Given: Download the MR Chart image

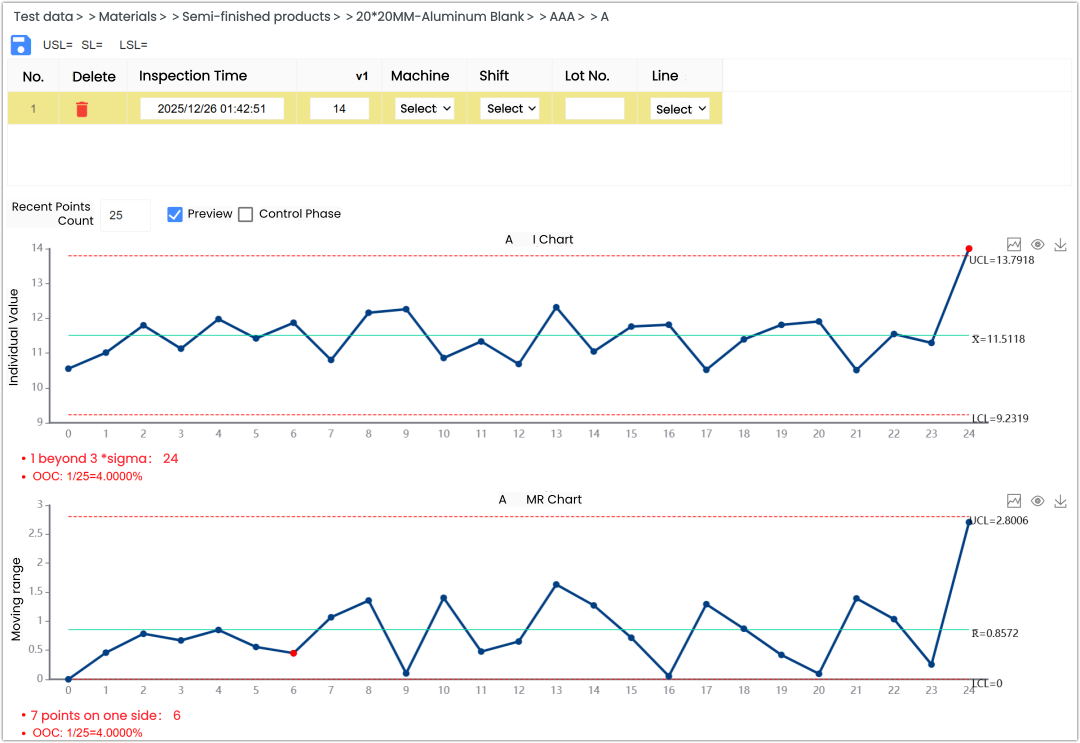Looking at the screenshot, I should tap(1061, 500).
